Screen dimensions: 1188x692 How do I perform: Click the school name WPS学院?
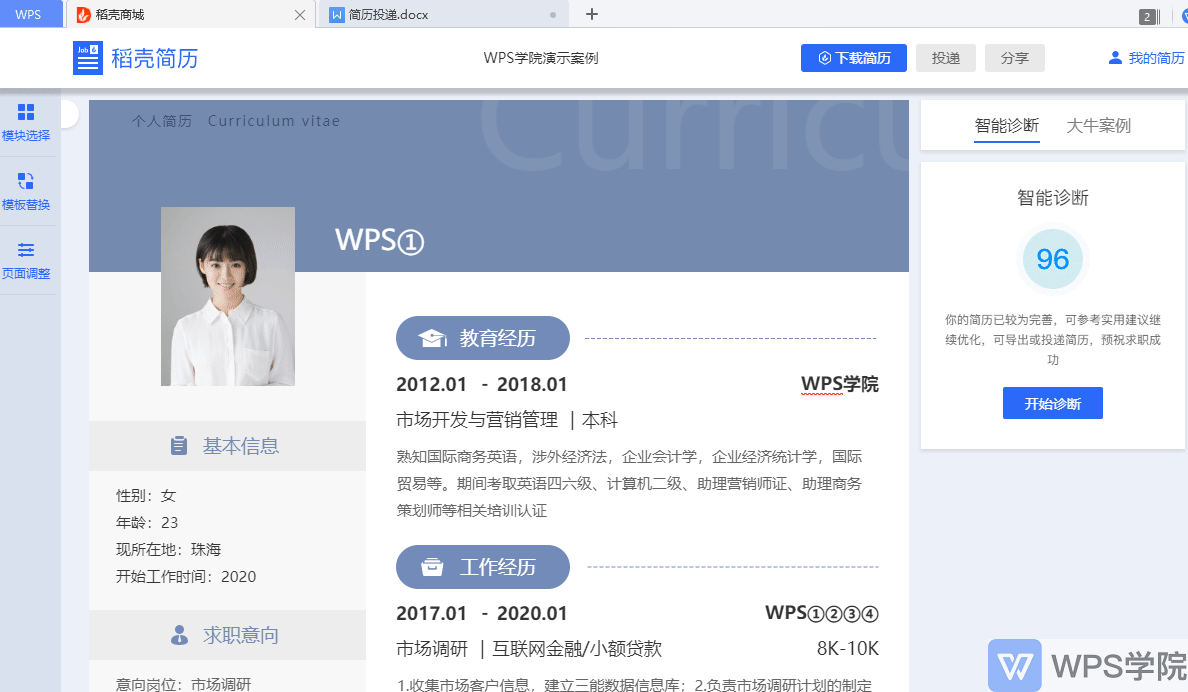point(839,384)
